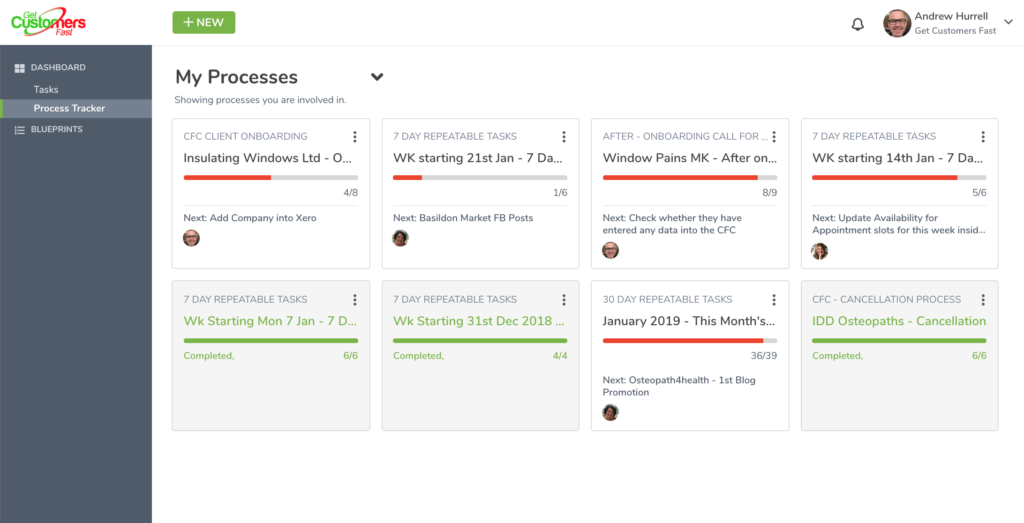Click 'Next: Update Availability for Appointment slots' text
The width and height of the screenshot is (1024, 523).
tap(899, 223)
